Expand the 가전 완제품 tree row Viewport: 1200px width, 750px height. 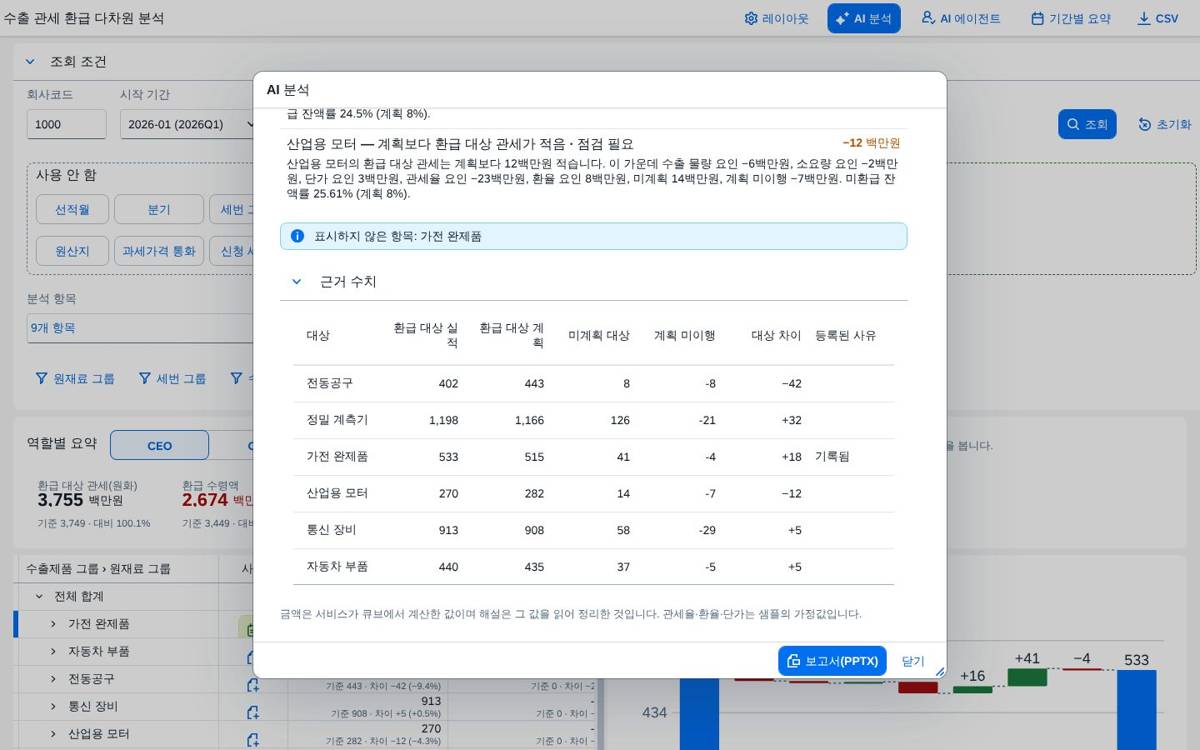53,624
